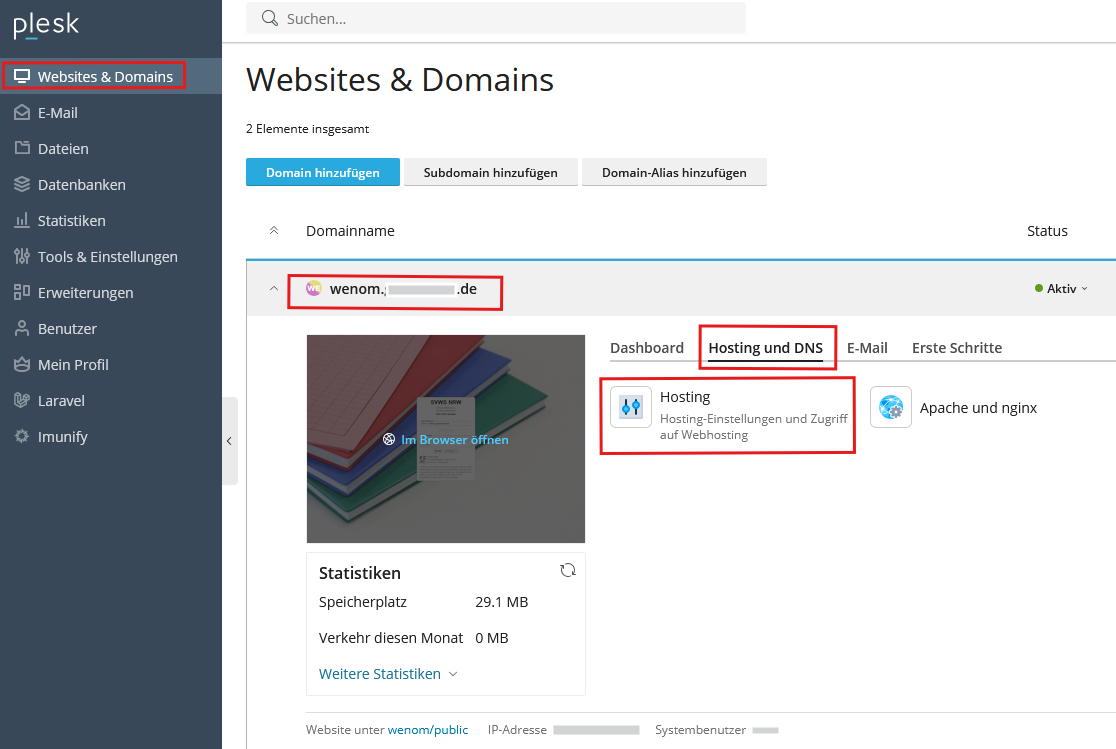
Task: Open the wenom/public folder link
Action: 427,730
